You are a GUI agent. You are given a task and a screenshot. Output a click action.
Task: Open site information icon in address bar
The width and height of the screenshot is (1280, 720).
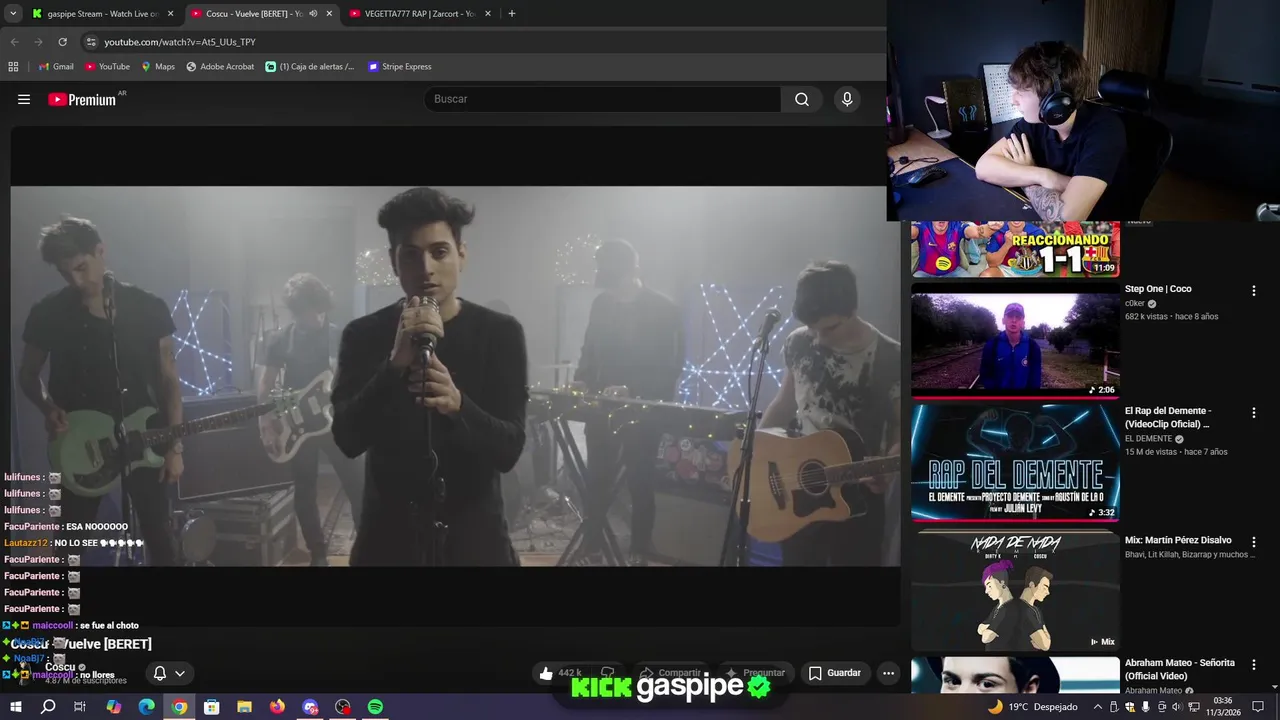coord(91,42)
